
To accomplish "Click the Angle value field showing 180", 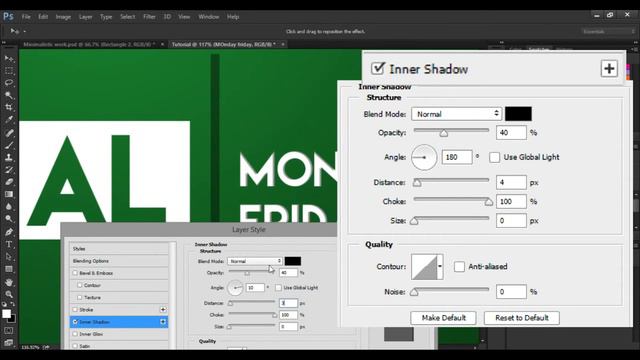I will point(457,157).
